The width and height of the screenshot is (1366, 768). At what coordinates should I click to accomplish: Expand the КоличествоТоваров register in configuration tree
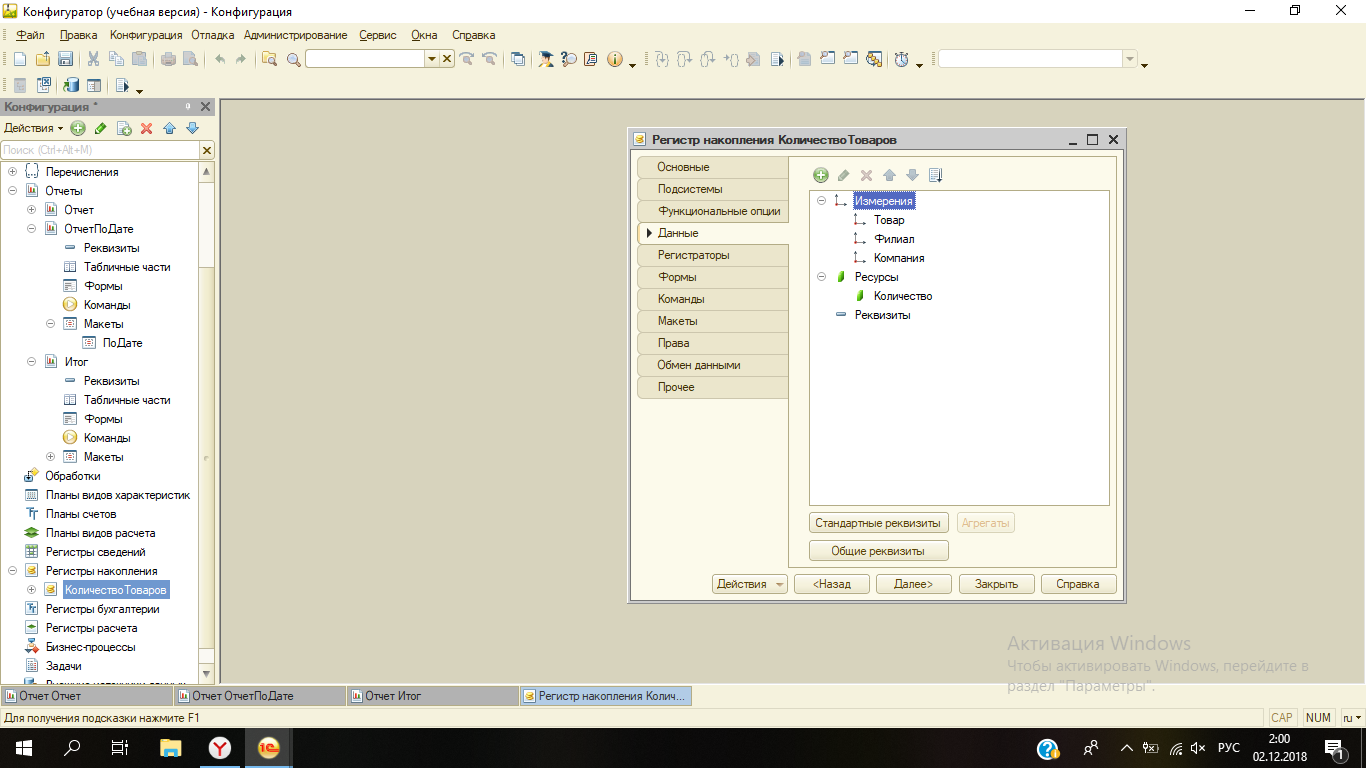pyautogui.click(x=31, y=590)
